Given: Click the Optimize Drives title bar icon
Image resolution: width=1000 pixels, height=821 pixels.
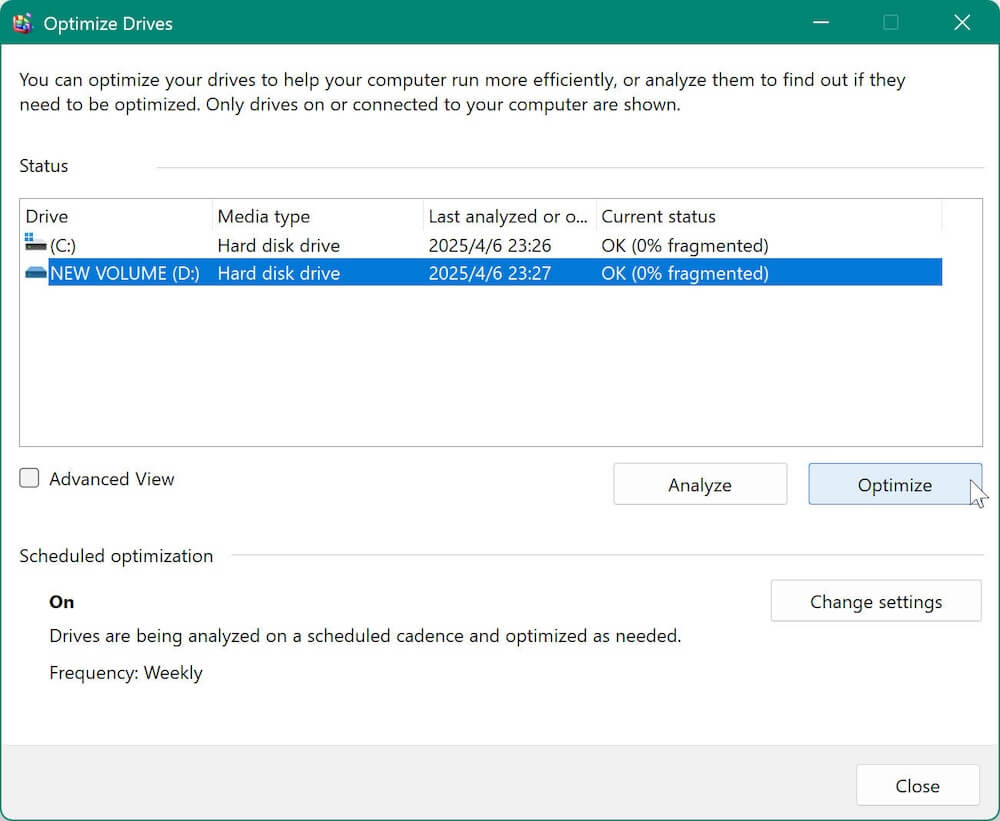Looking at the screenshot, I should tap(23, 23).
